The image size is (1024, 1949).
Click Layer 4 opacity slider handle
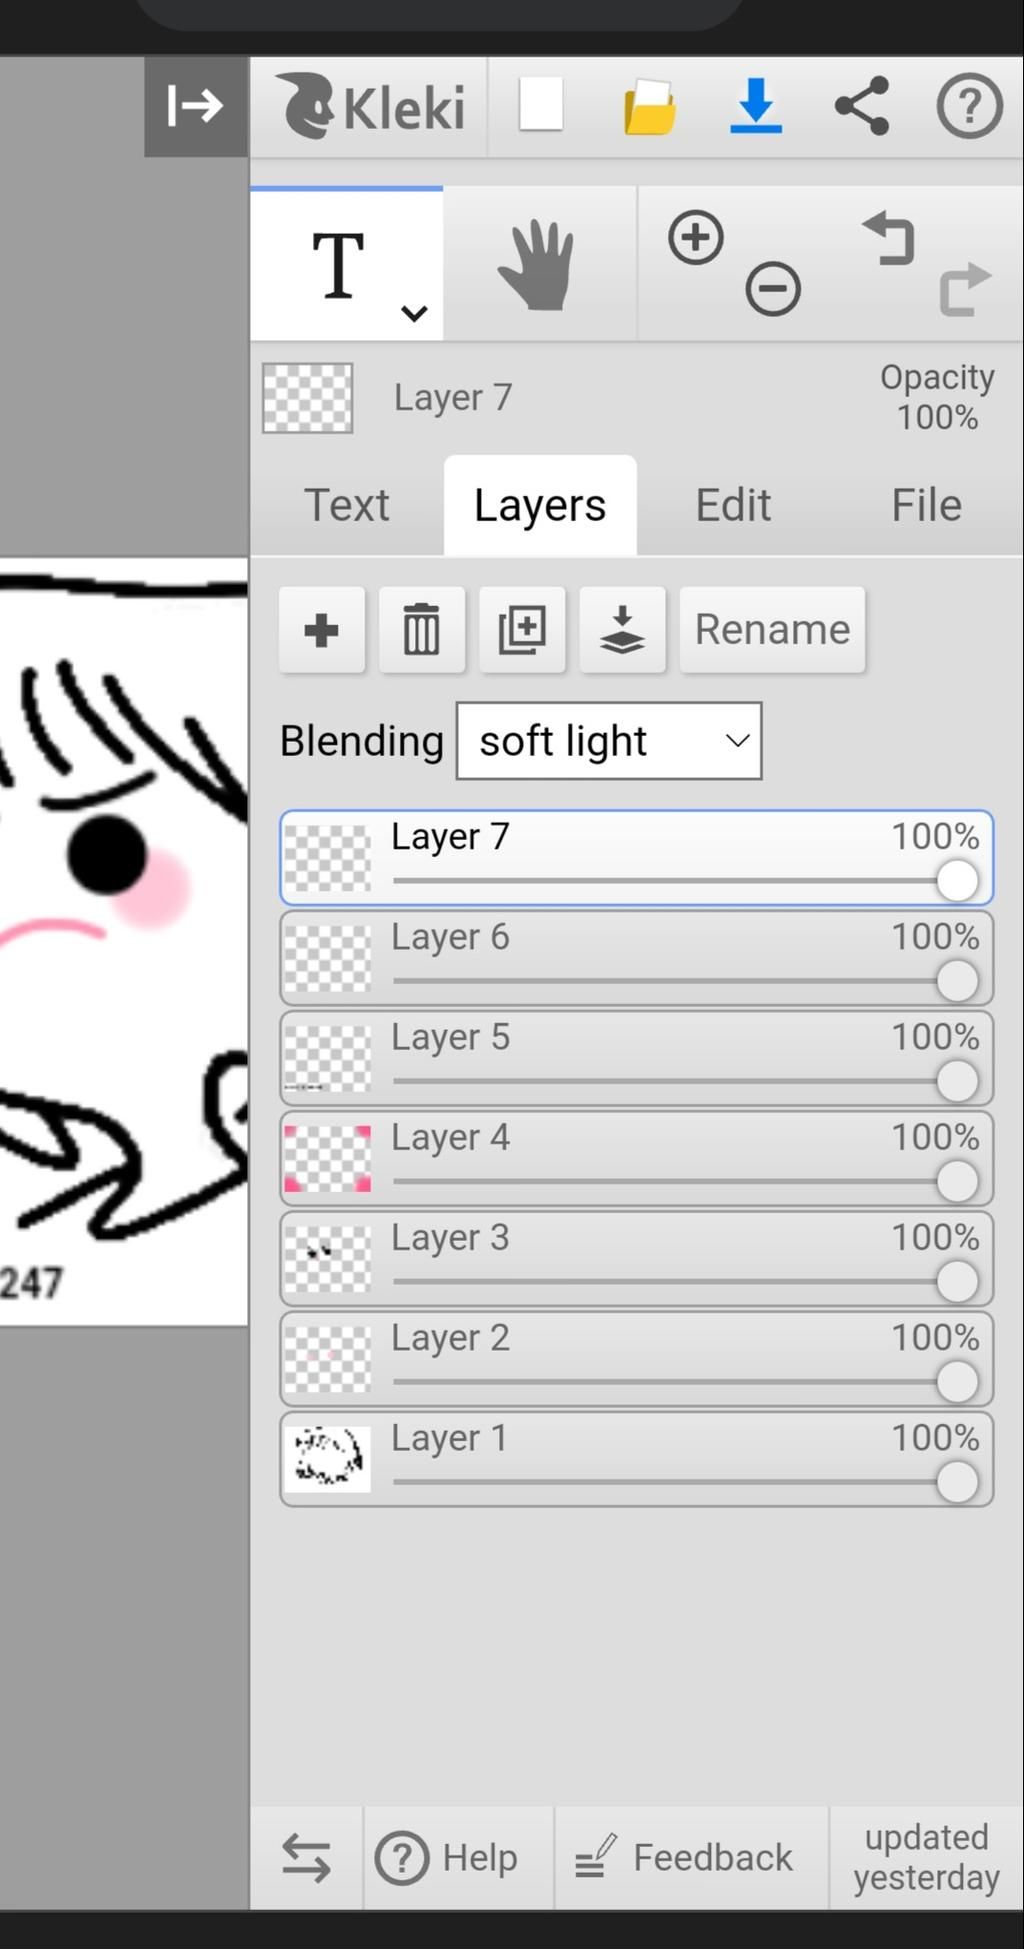click(x=957, y=1182)
